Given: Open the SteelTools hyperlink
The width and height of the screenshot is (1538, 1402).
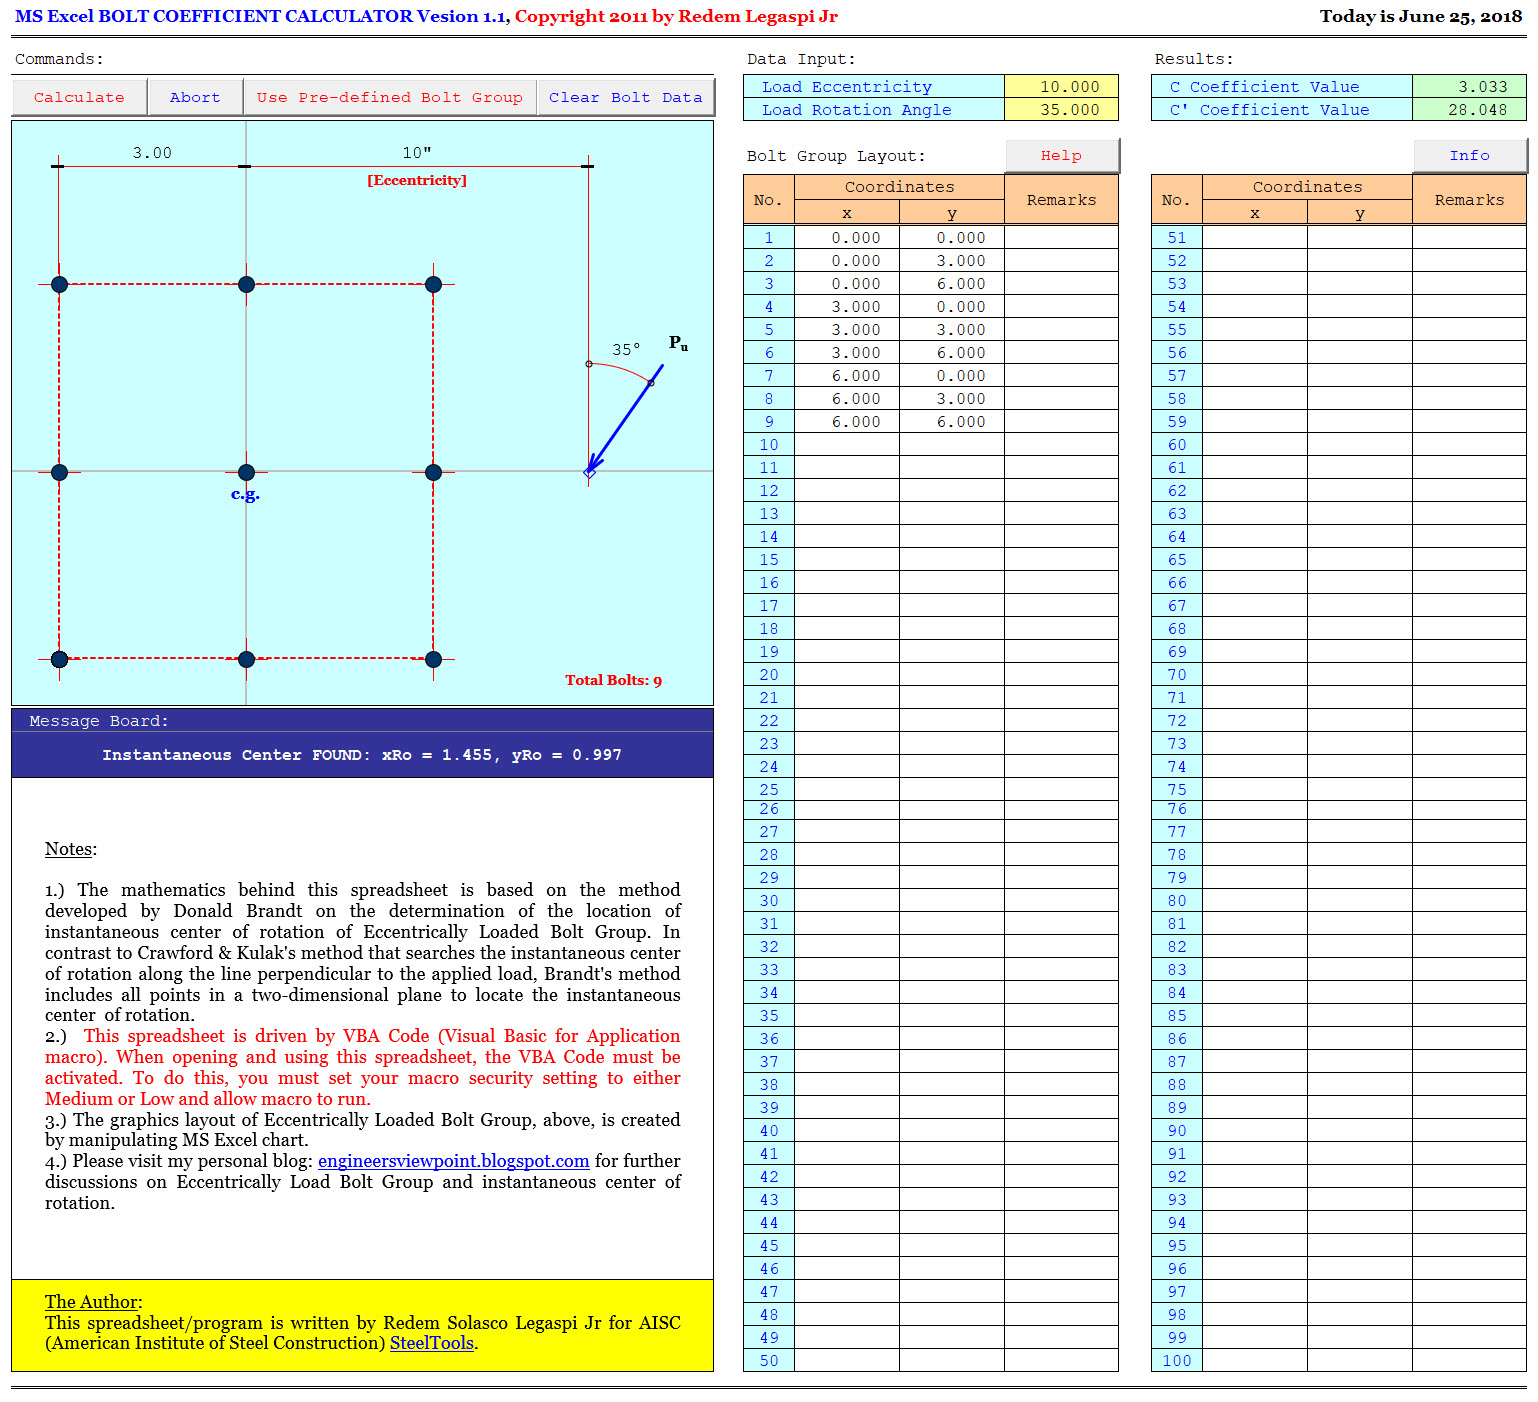Looking at the screenshot, I should pyautogui.click(x=432, y=1343).
